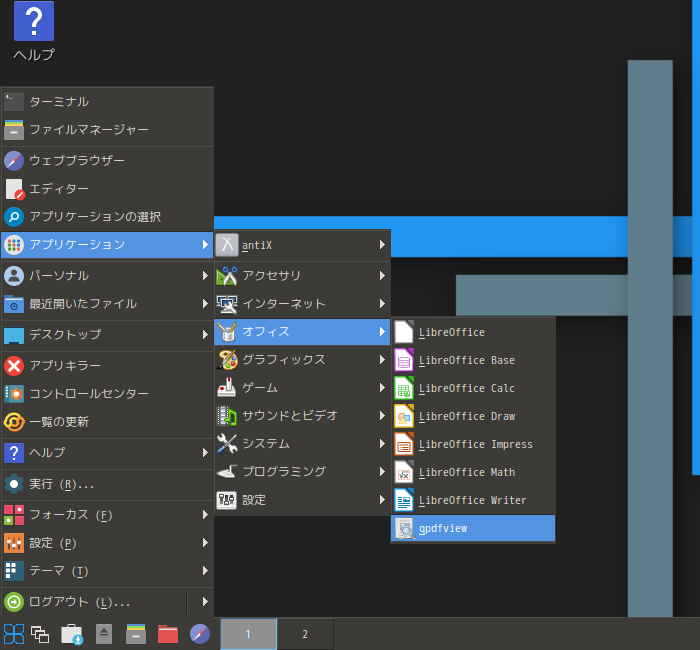Expand the インターネット submenu arrow
Viewport: 700px width, 650px height.
[x=382, y=304]
